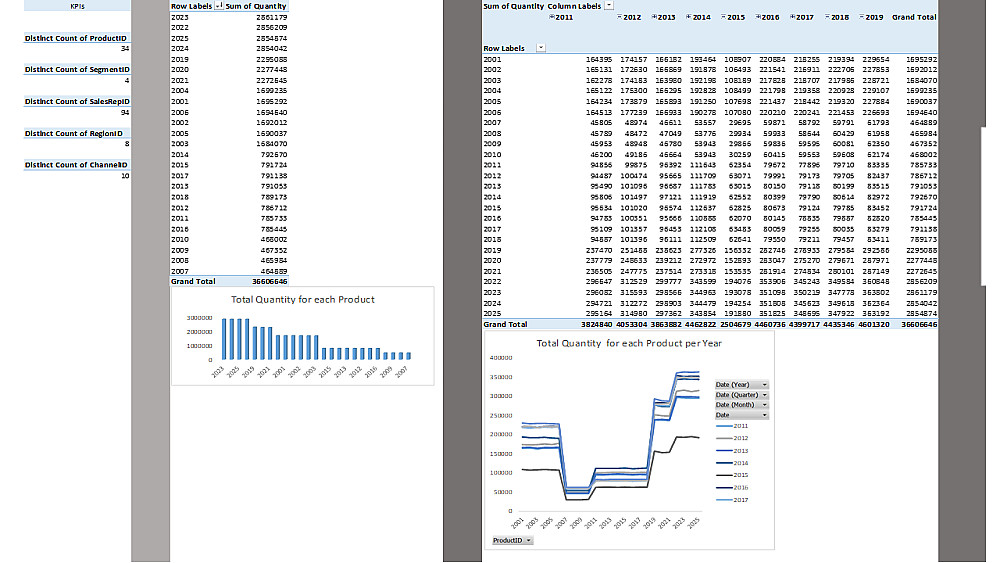Expand the 2017 column group in right pivot
1000x563 pixels.
(x=792, y=17)
